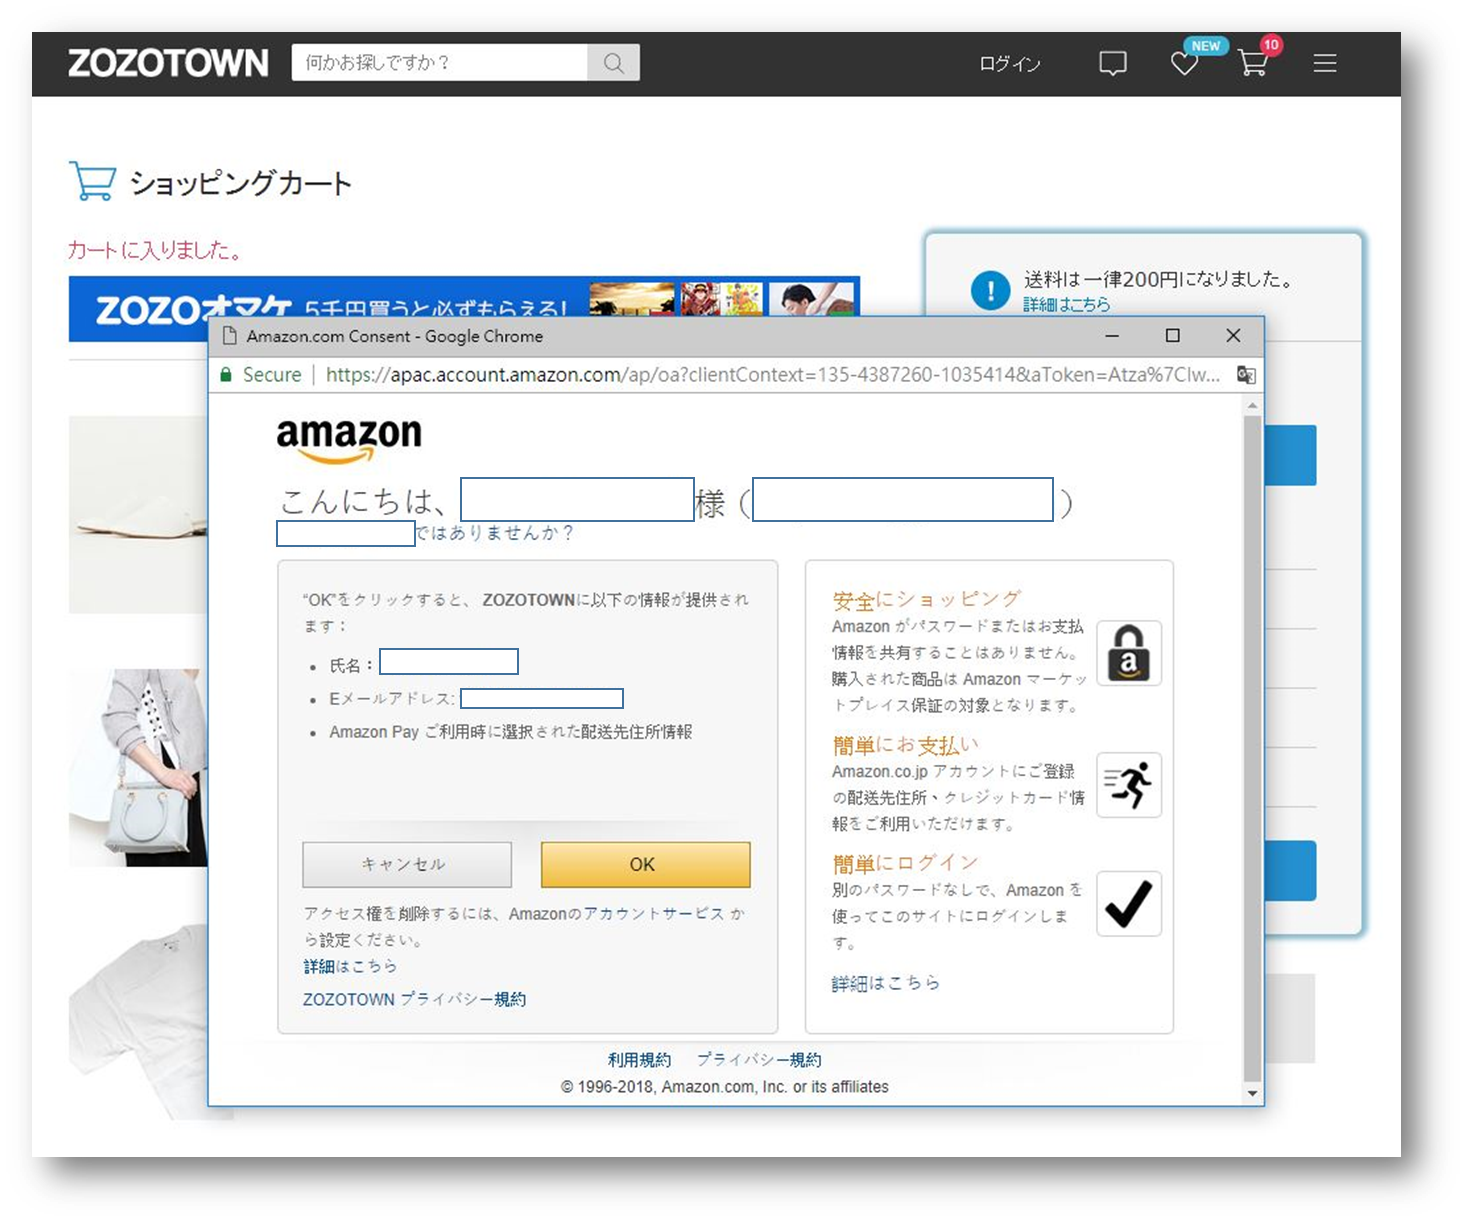Click the Amazon logo in consent popup
Viewport: 1466px width, 1222px height.
pos(348,440)
